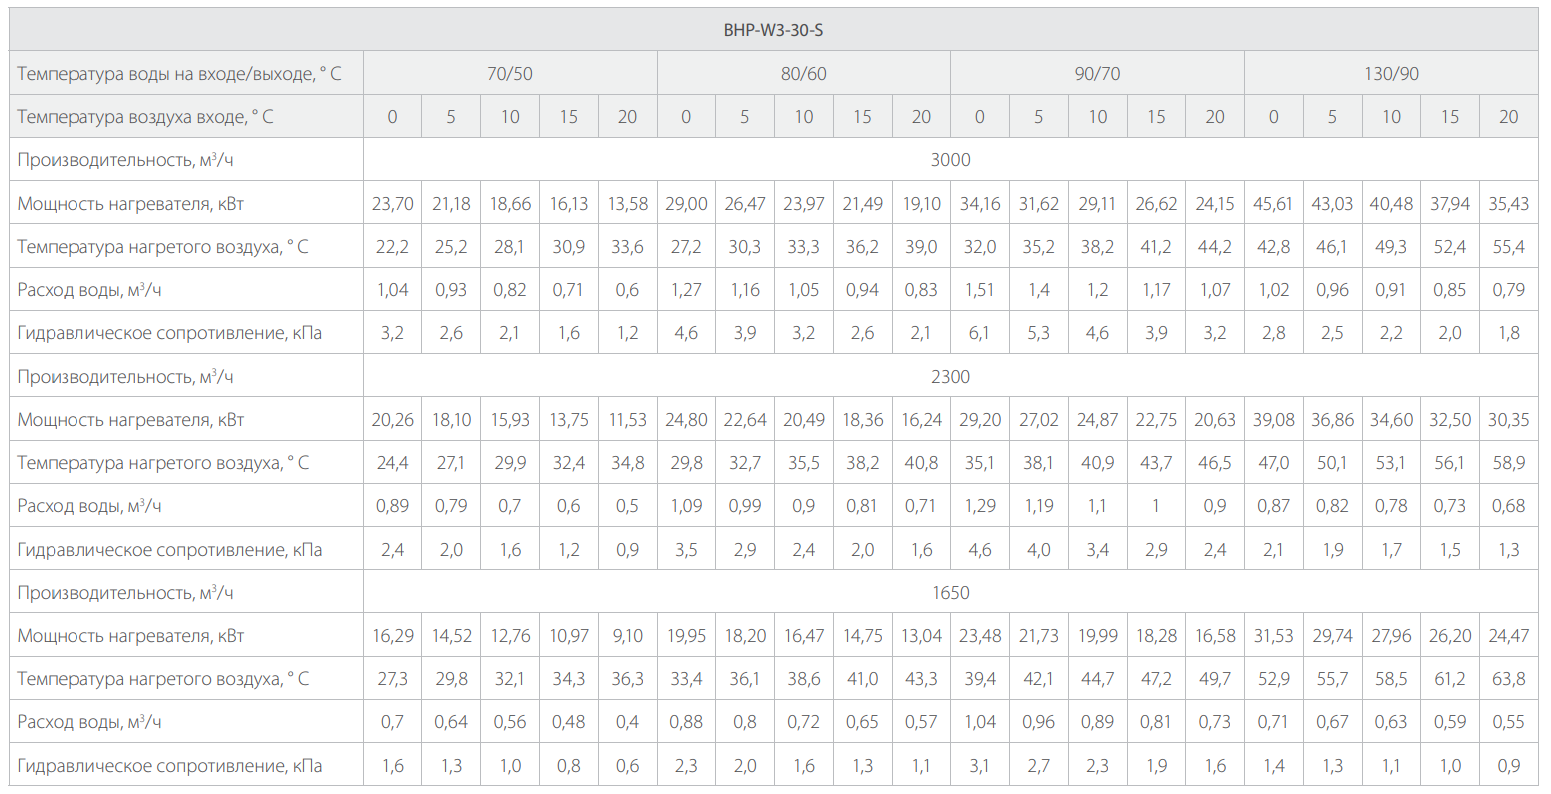Screen dimensions: 1551x794
Task: Click heater power cell 16,29
Action: pyautogui.click(x=392, y=636)
